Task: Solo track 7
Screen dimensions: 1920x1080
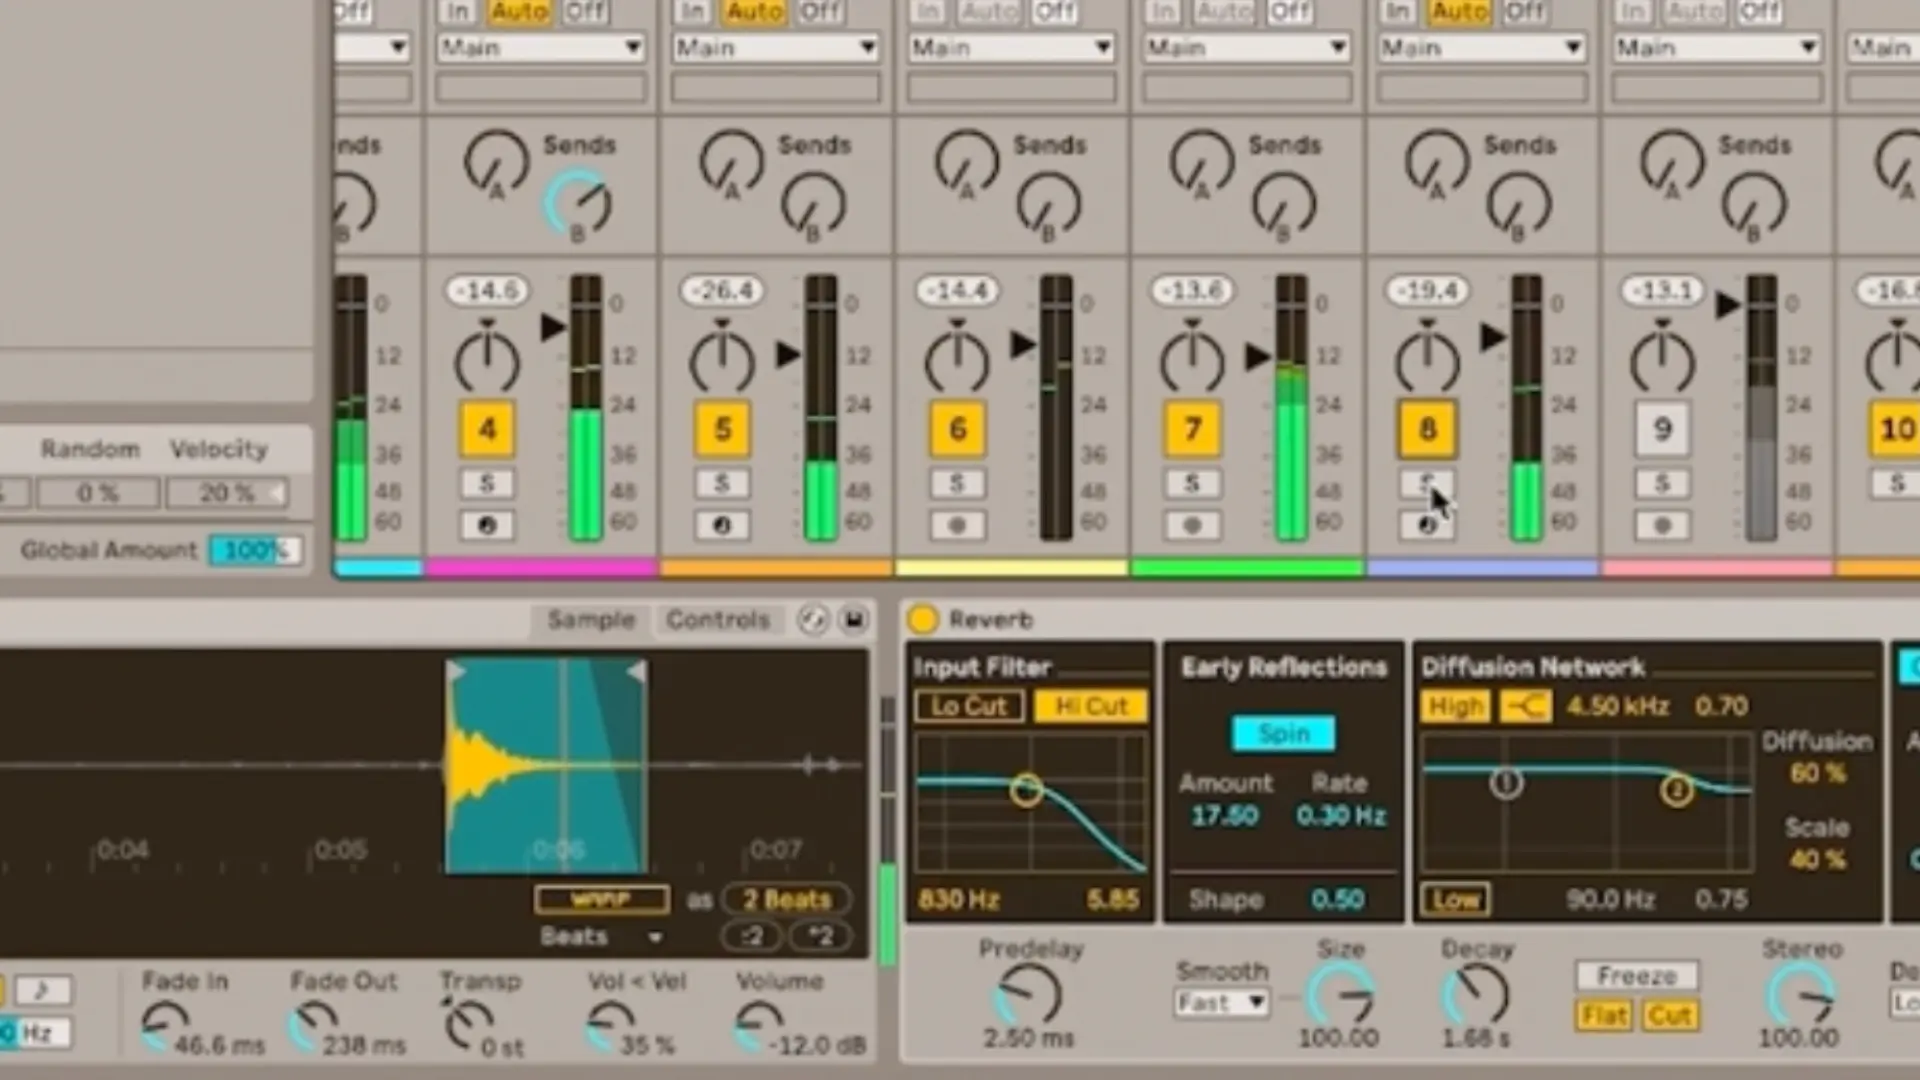Action: (1192, 484)
